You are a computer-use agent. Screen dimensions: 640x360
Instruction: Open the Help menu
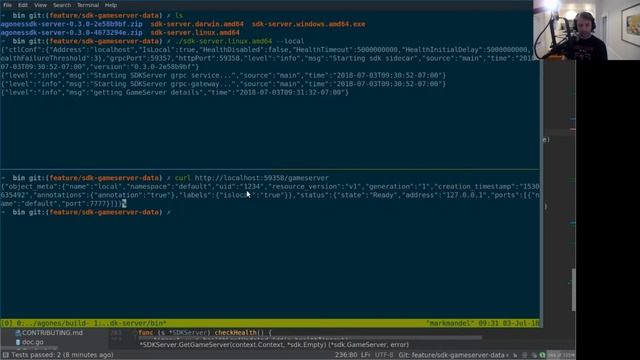[111, 5]
